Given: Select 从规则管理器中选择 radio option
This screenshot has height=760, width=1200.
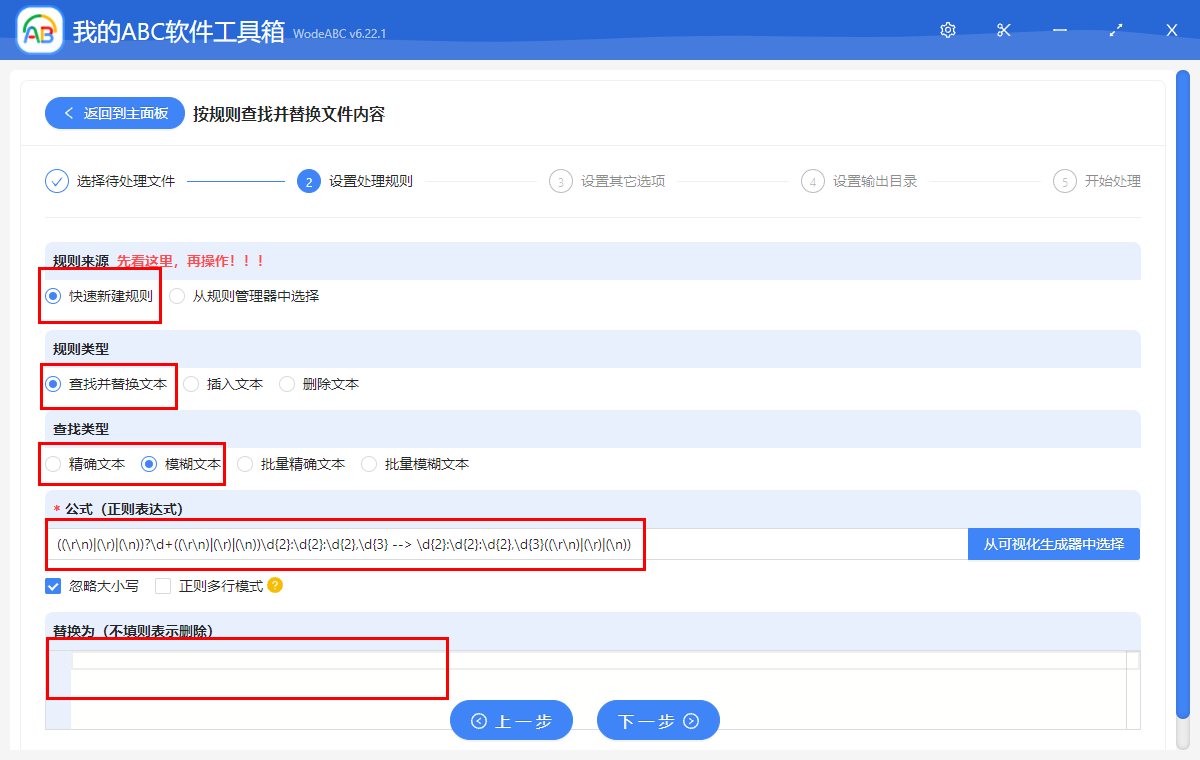Looking at the screenshot, I should pyautogui.click(x=177, y=296).
